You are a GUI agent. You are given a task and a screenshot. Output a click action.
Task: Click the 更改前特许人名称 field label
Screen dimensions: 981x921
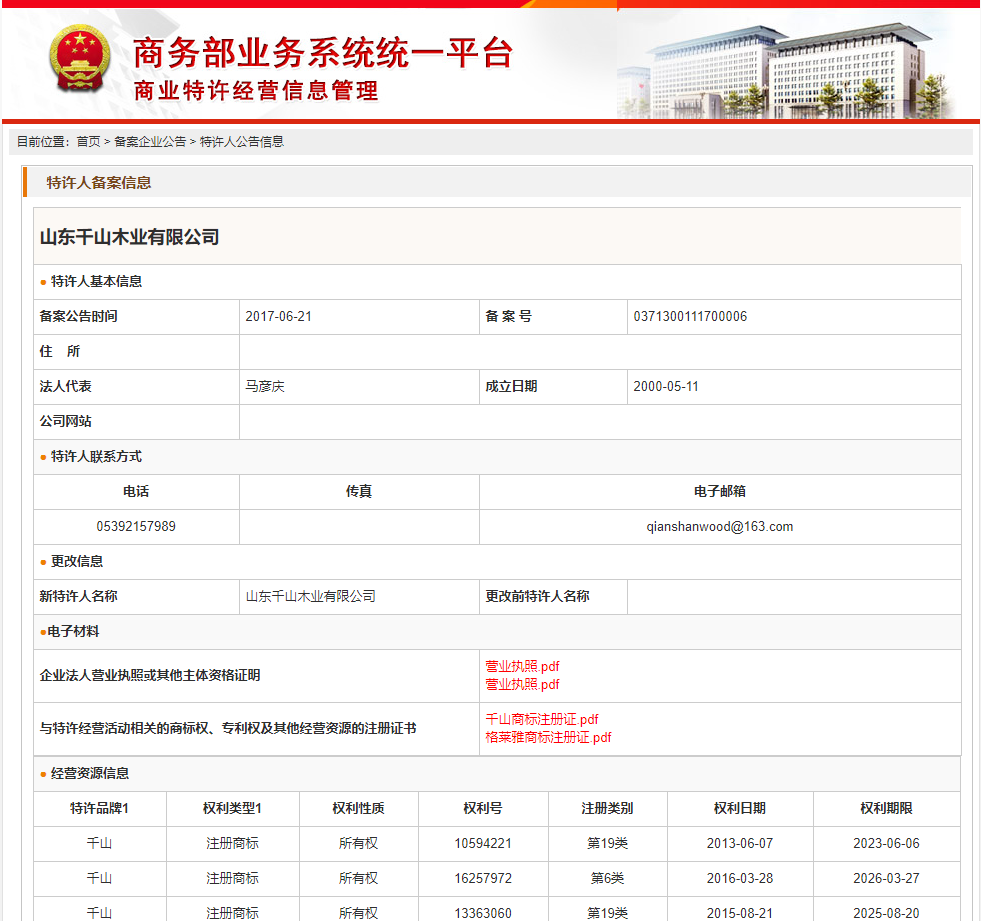tap(537, 596)
